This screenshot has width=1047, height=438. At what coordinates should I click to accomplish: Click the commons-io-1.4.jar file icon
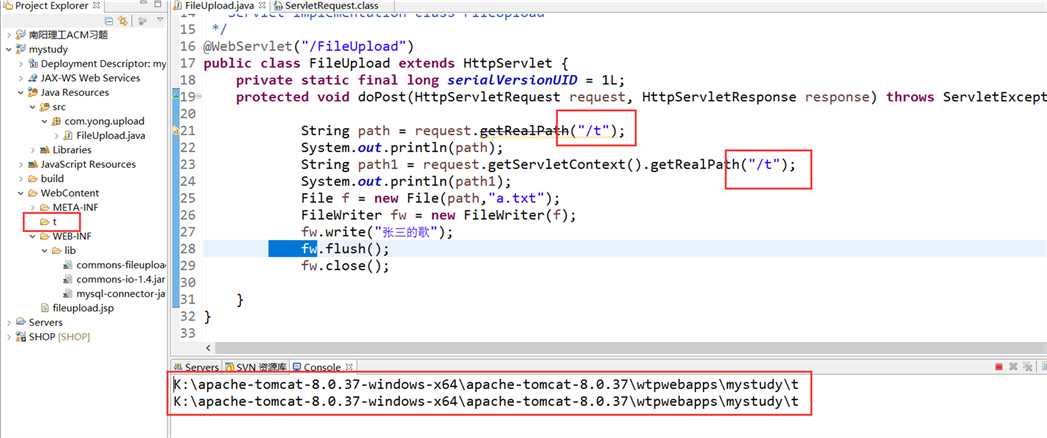68,280
